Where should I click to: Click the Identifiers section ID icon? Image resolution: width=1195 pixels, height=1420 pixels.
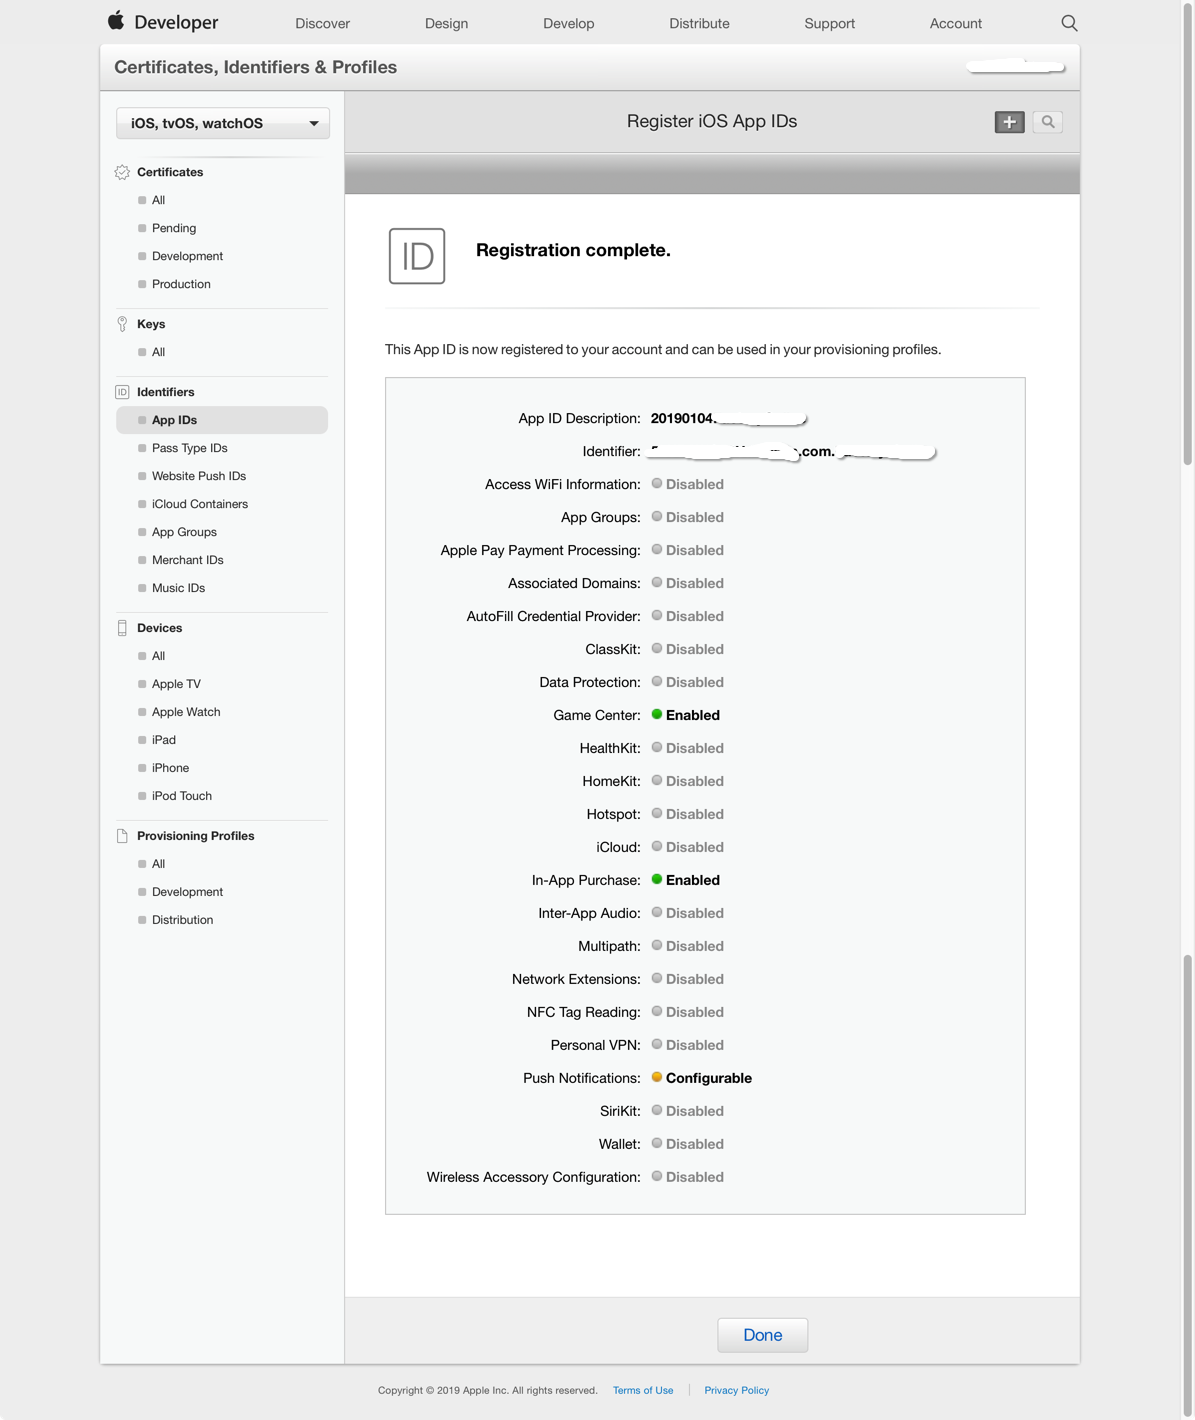click(122, 392)
